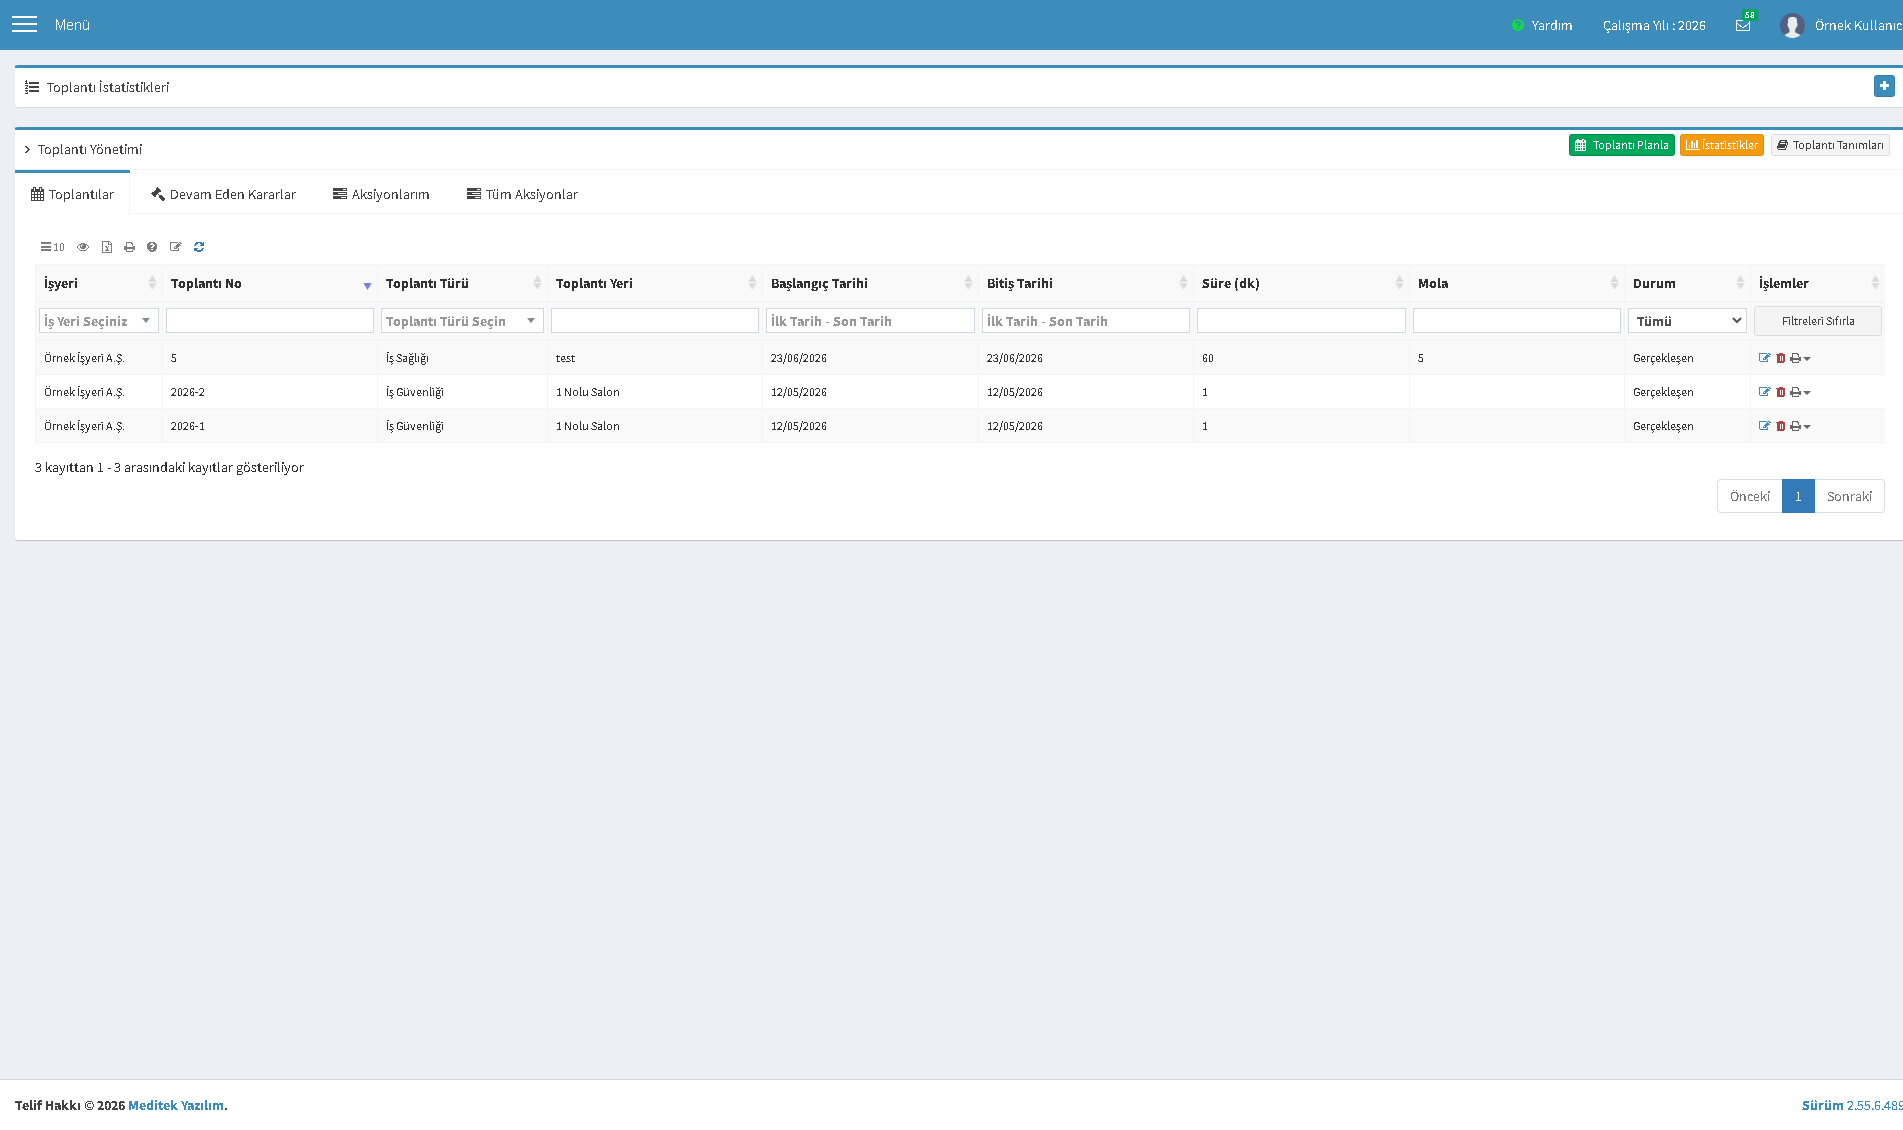Refresh the table with blue refresh icon
Viewport: 1903px width, 1130px height.
(x=199, y=247)
